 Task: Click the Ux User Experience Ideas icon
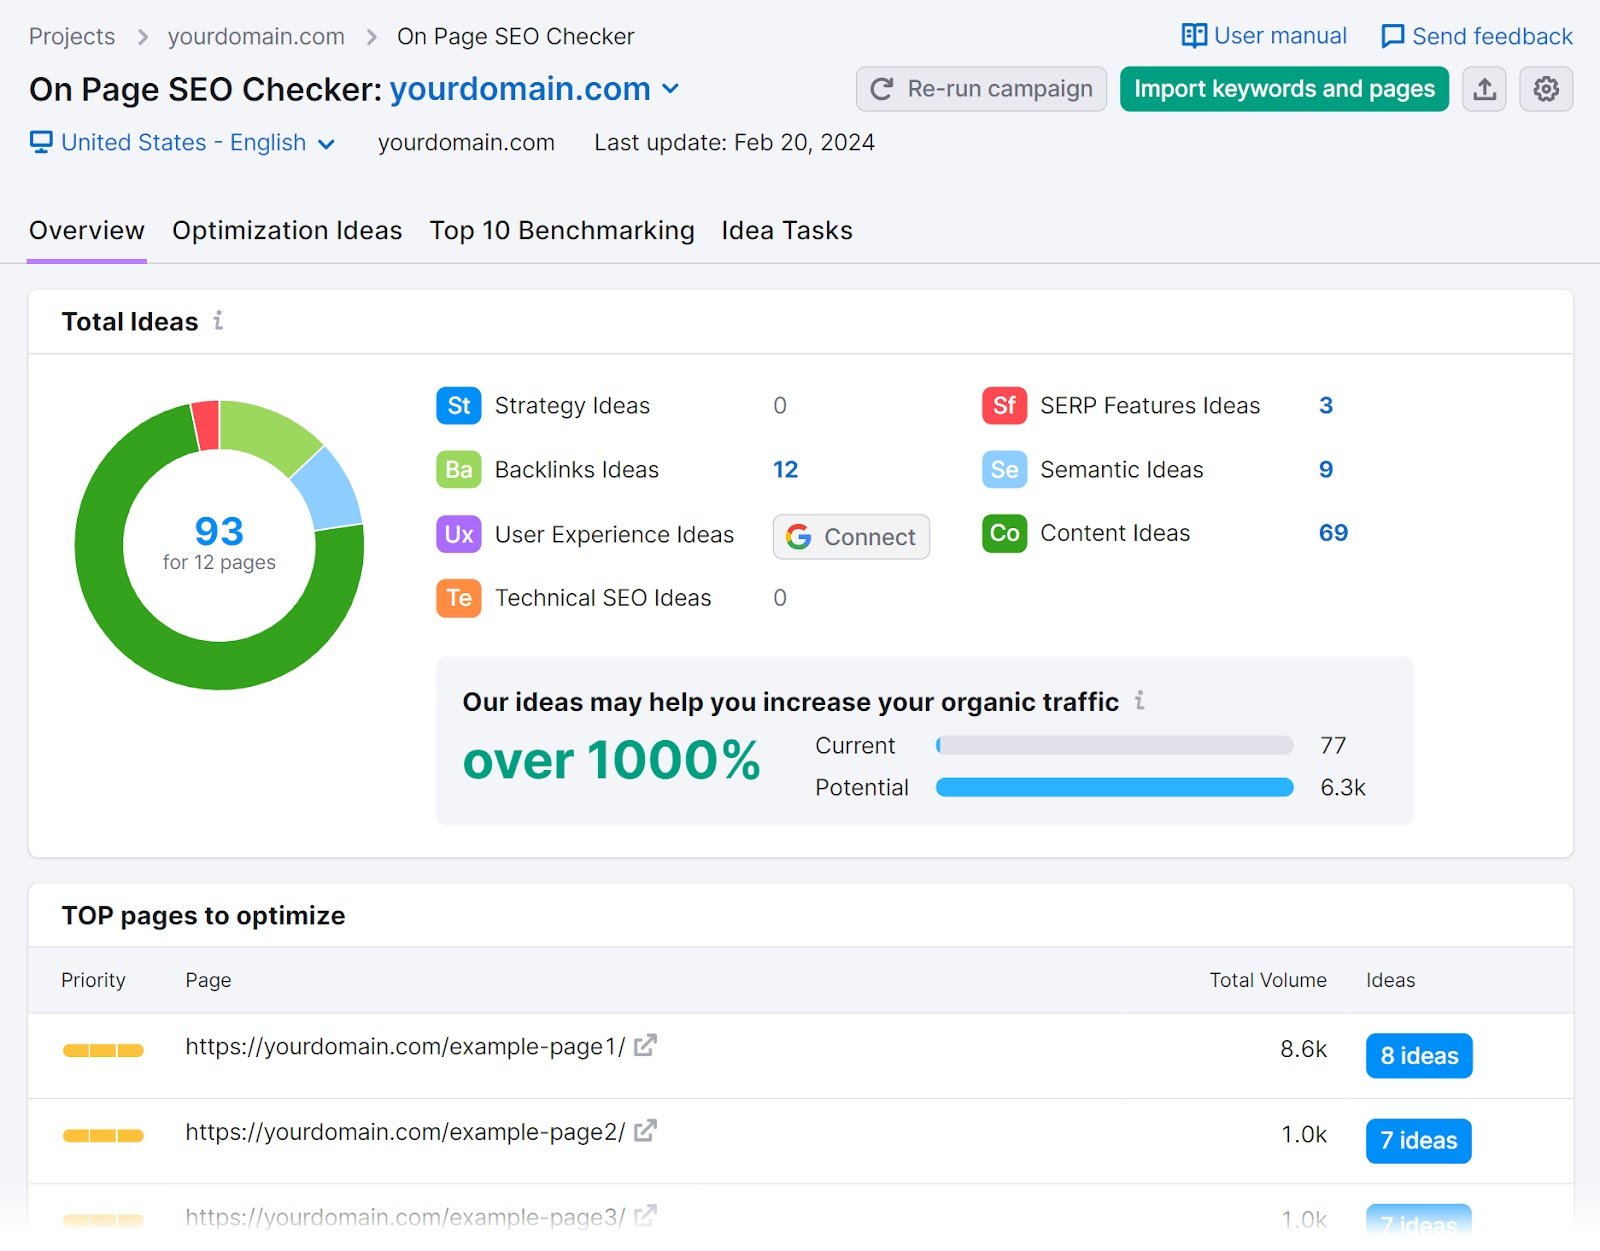(457, 535)
